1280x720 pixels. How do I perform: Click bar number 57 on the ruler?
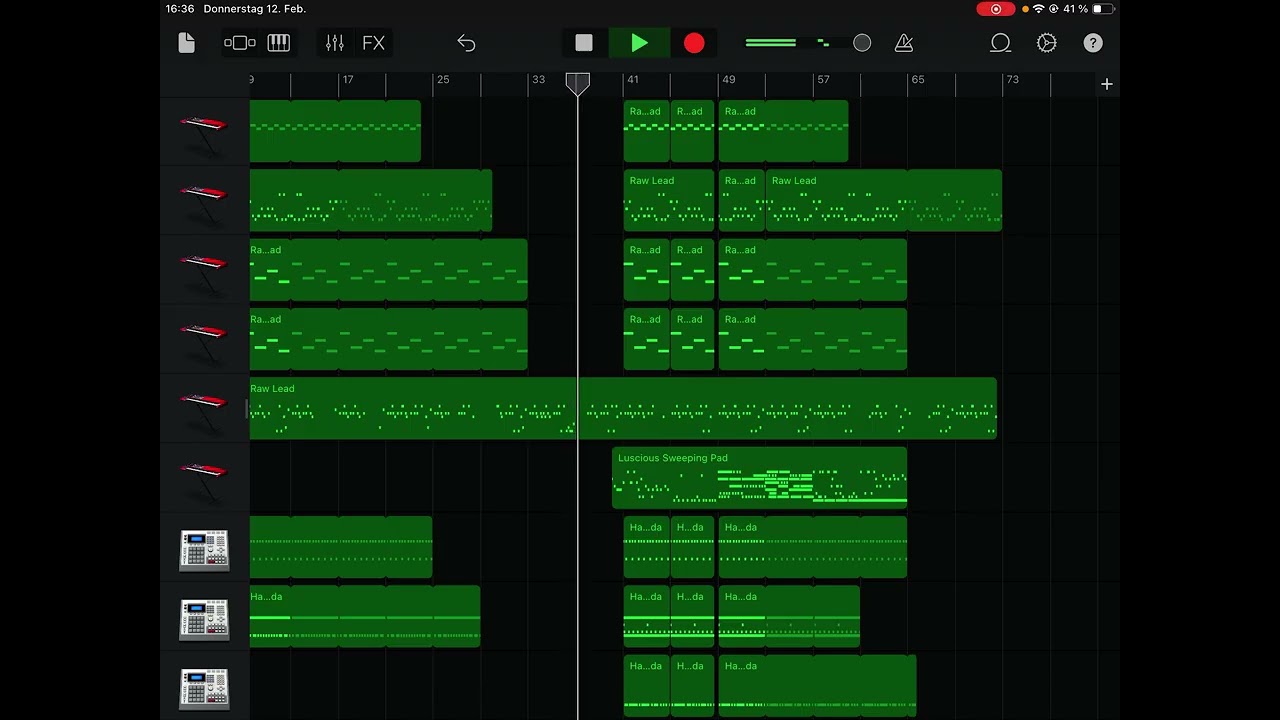823,80
